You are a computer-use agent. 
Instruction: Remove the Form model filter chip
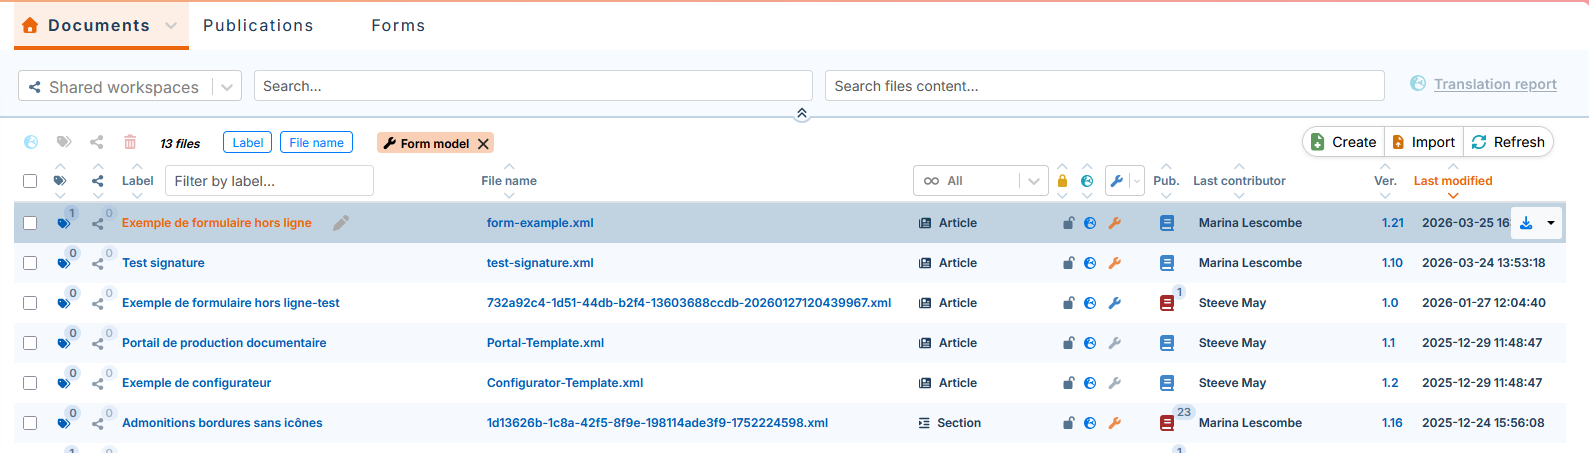tap(483, 144)
